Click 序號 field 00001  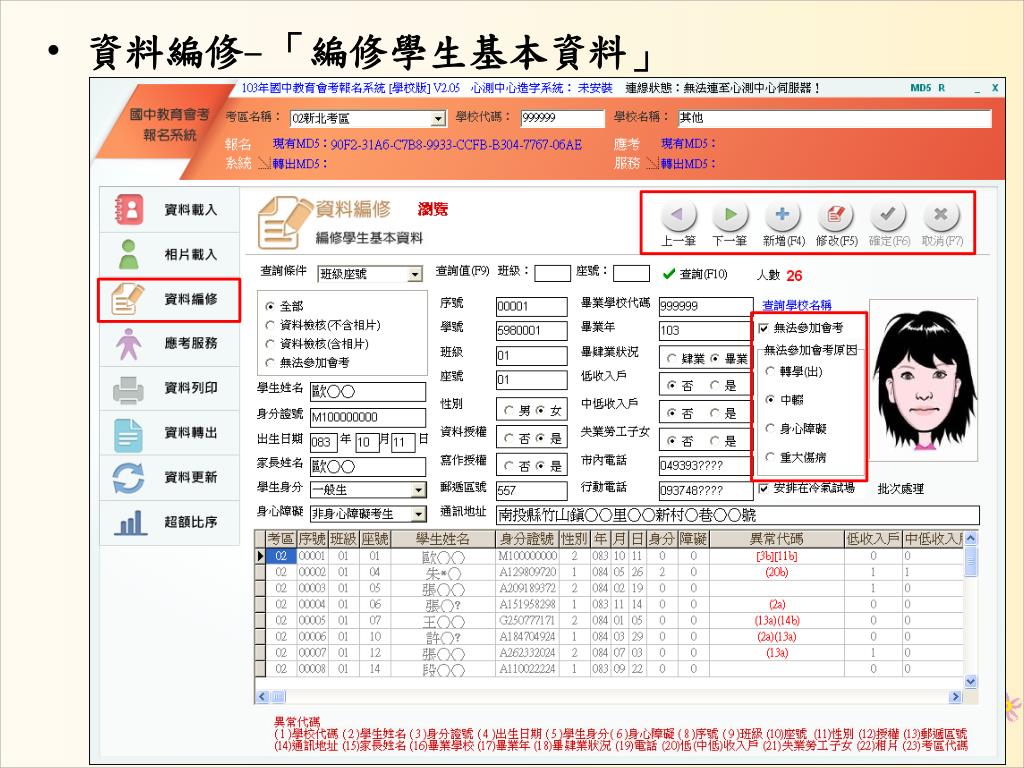click(532, 306)
